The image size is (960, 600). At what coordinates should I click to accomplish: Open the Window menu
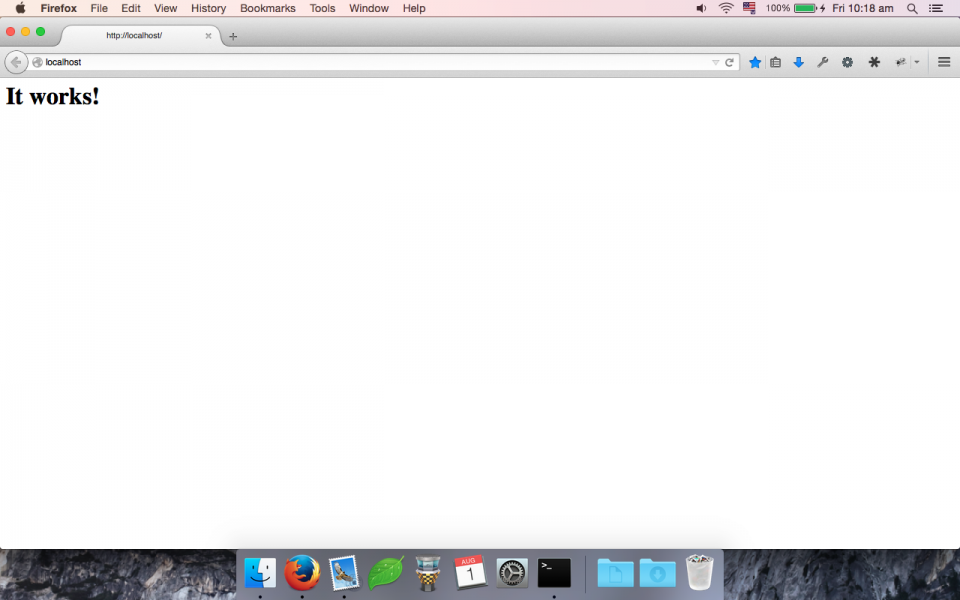coord(369,8)
